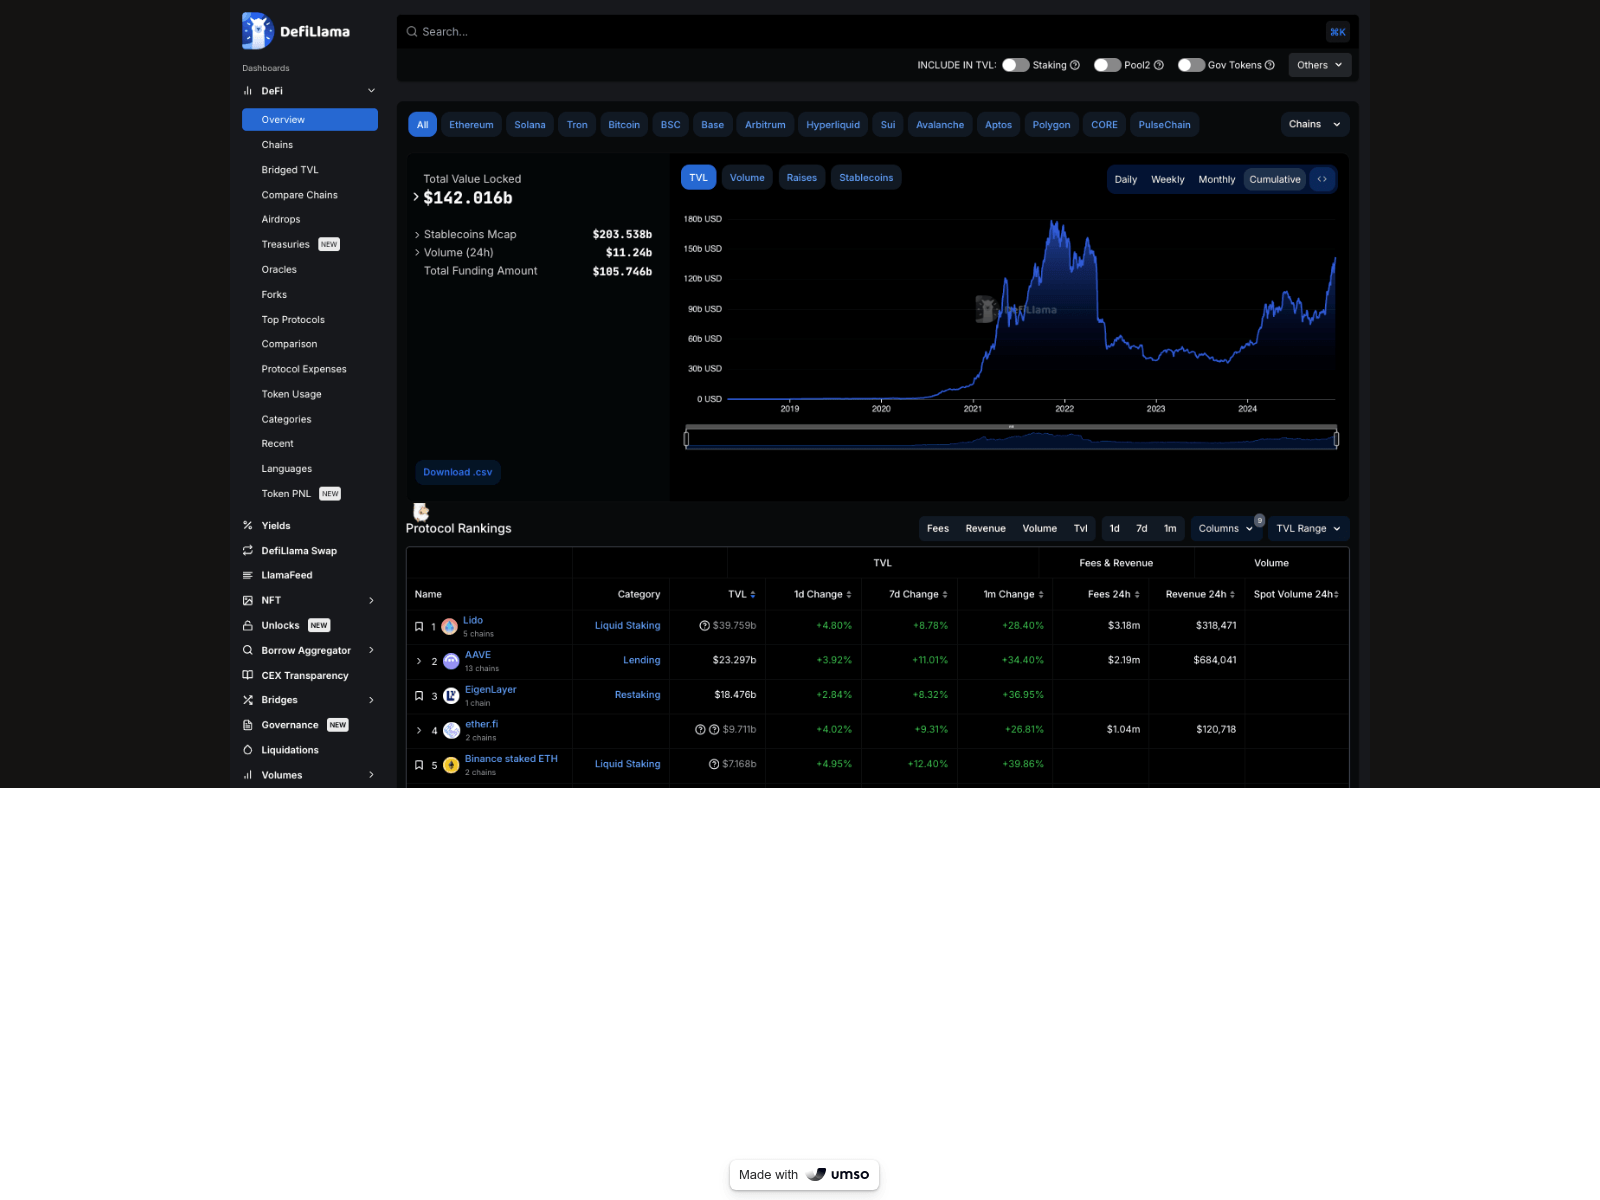
Task: Click the DefiLlama Swap arrows icon
Action: [x=248, y=551]
